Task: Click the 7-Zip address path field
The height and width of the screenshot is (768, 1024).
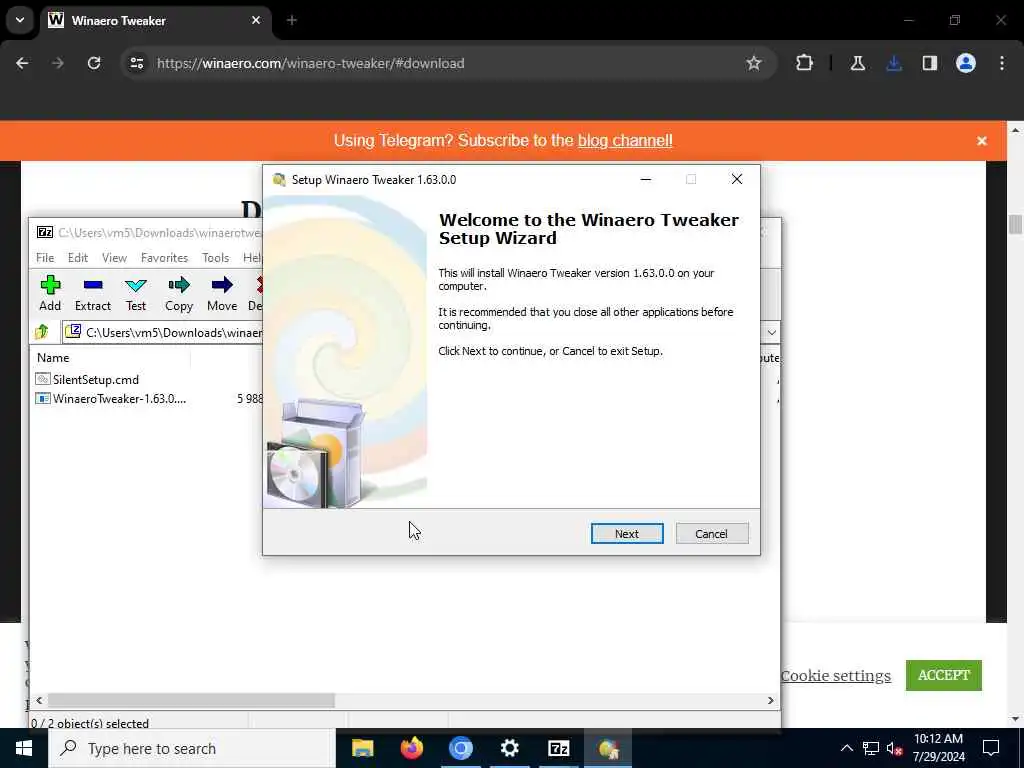Action: tap(163, 332)
